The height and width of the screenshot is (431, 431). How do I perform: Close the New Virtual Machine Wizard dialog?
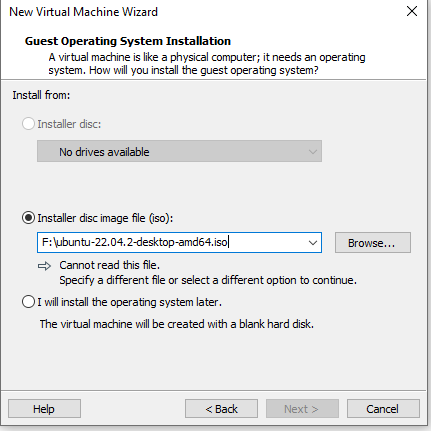[412, 11]
